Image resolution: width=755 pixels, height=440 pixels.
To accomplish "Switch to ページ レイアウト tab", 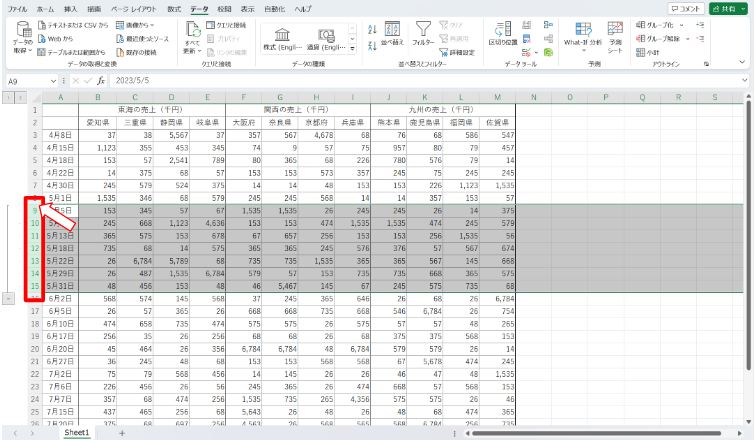I will tap(133, 9).
